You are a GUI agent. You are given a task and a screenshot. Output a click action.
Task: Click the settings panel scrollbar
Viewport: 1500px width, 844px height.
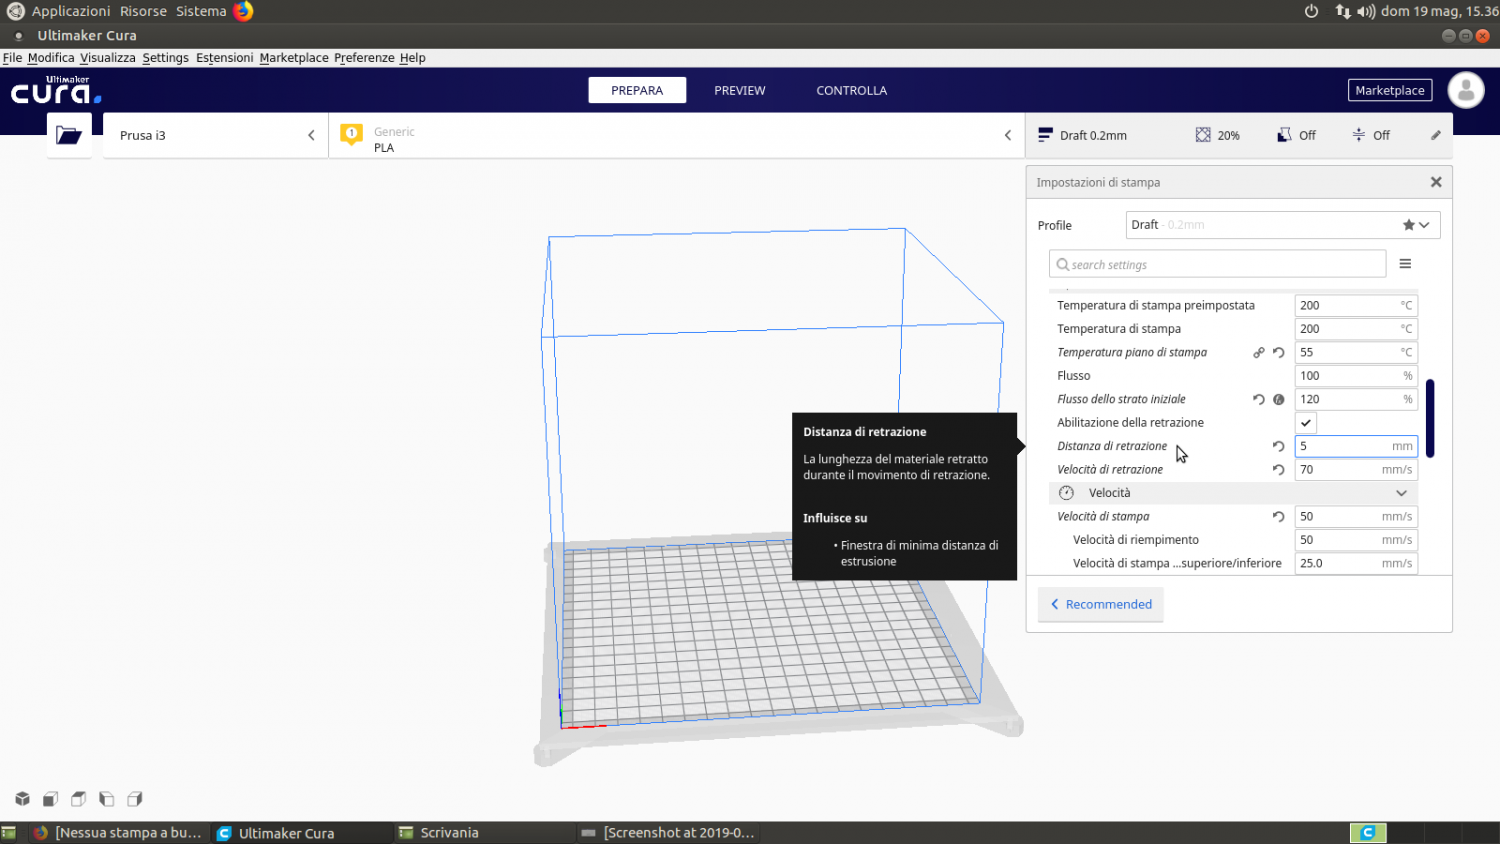coord(1430,418)
